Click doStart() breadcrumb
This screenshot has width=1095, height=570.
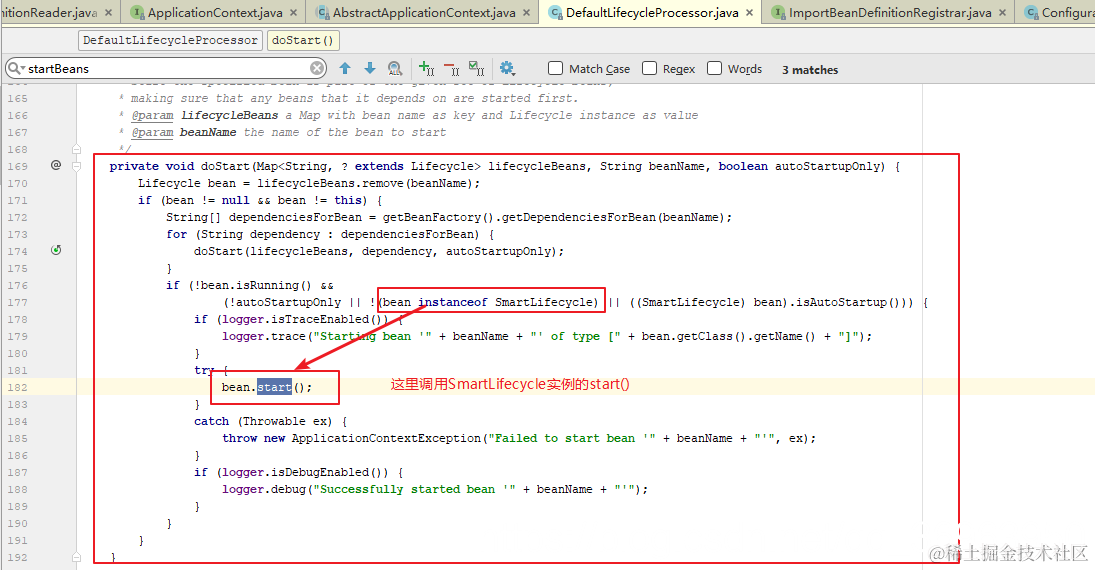(x=302, y=41)
